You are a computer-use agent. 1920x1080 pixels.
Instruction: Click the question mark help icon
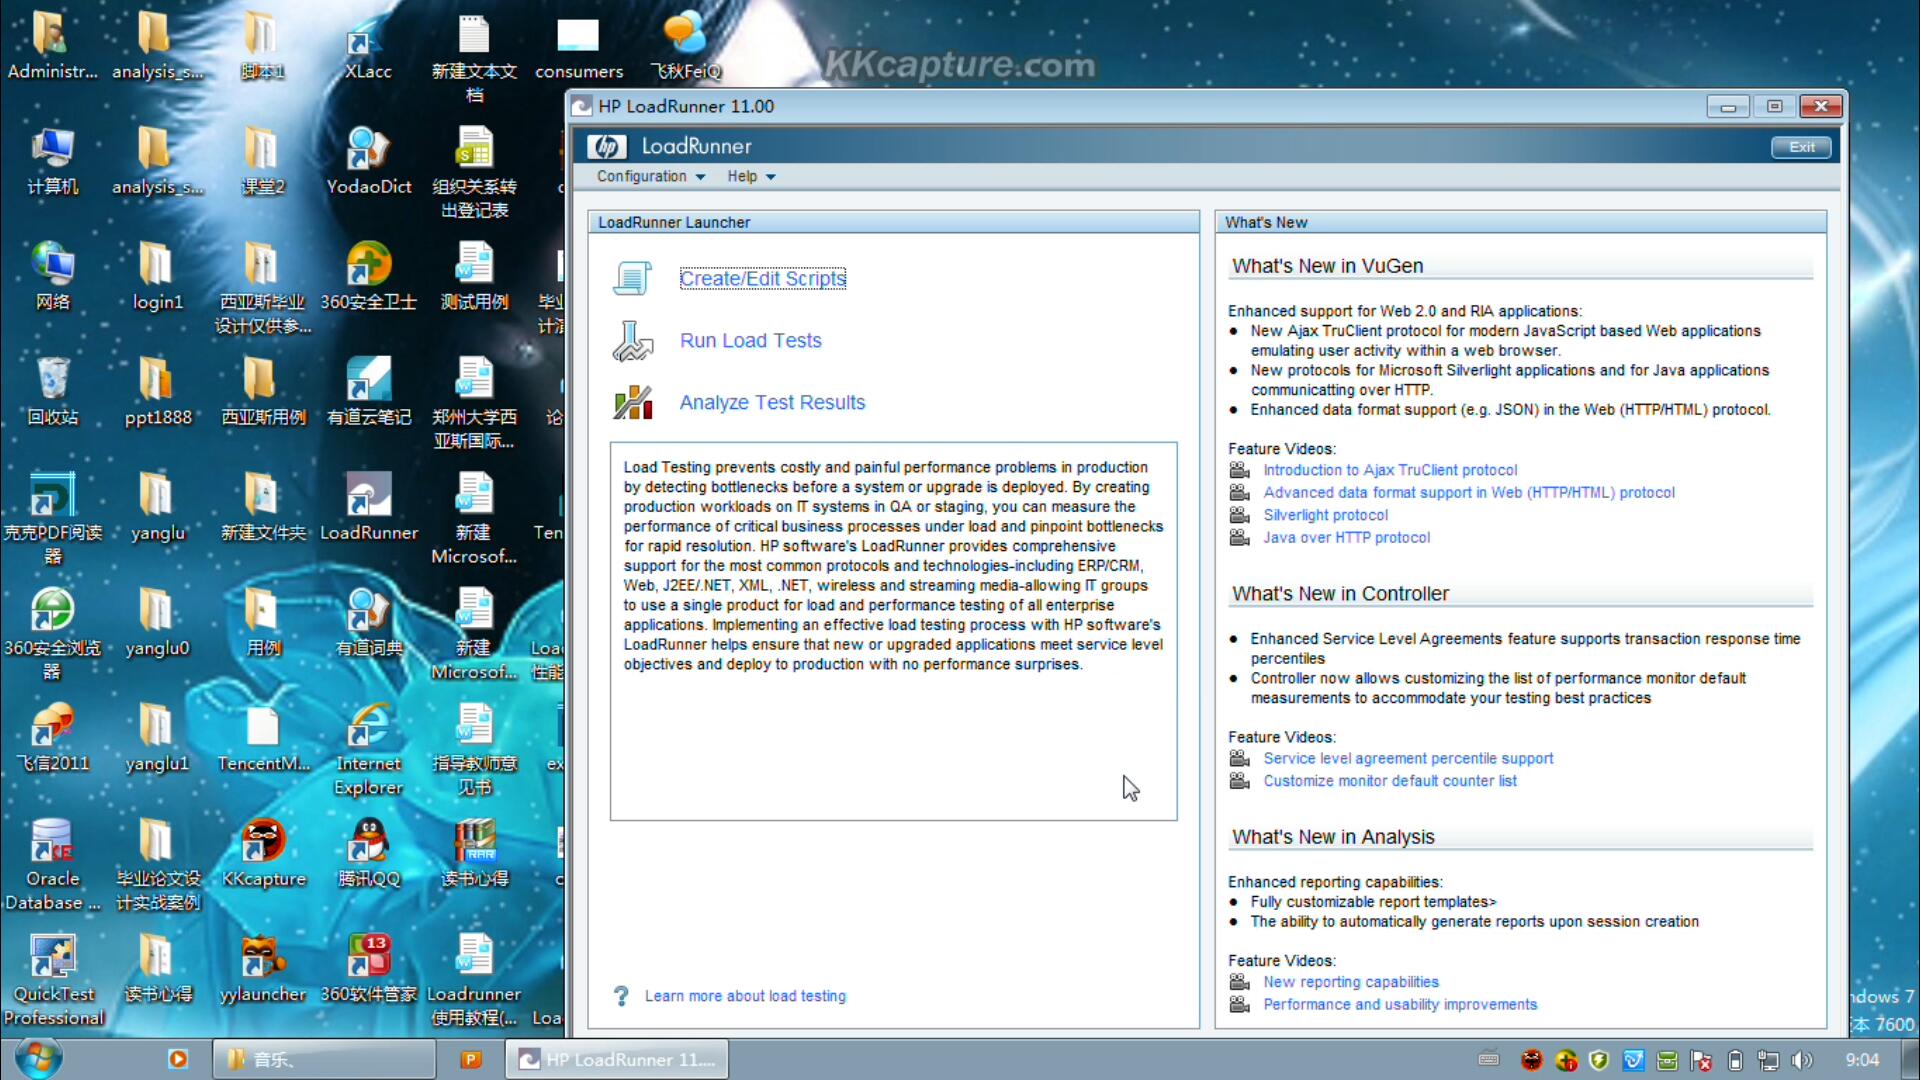621,996
